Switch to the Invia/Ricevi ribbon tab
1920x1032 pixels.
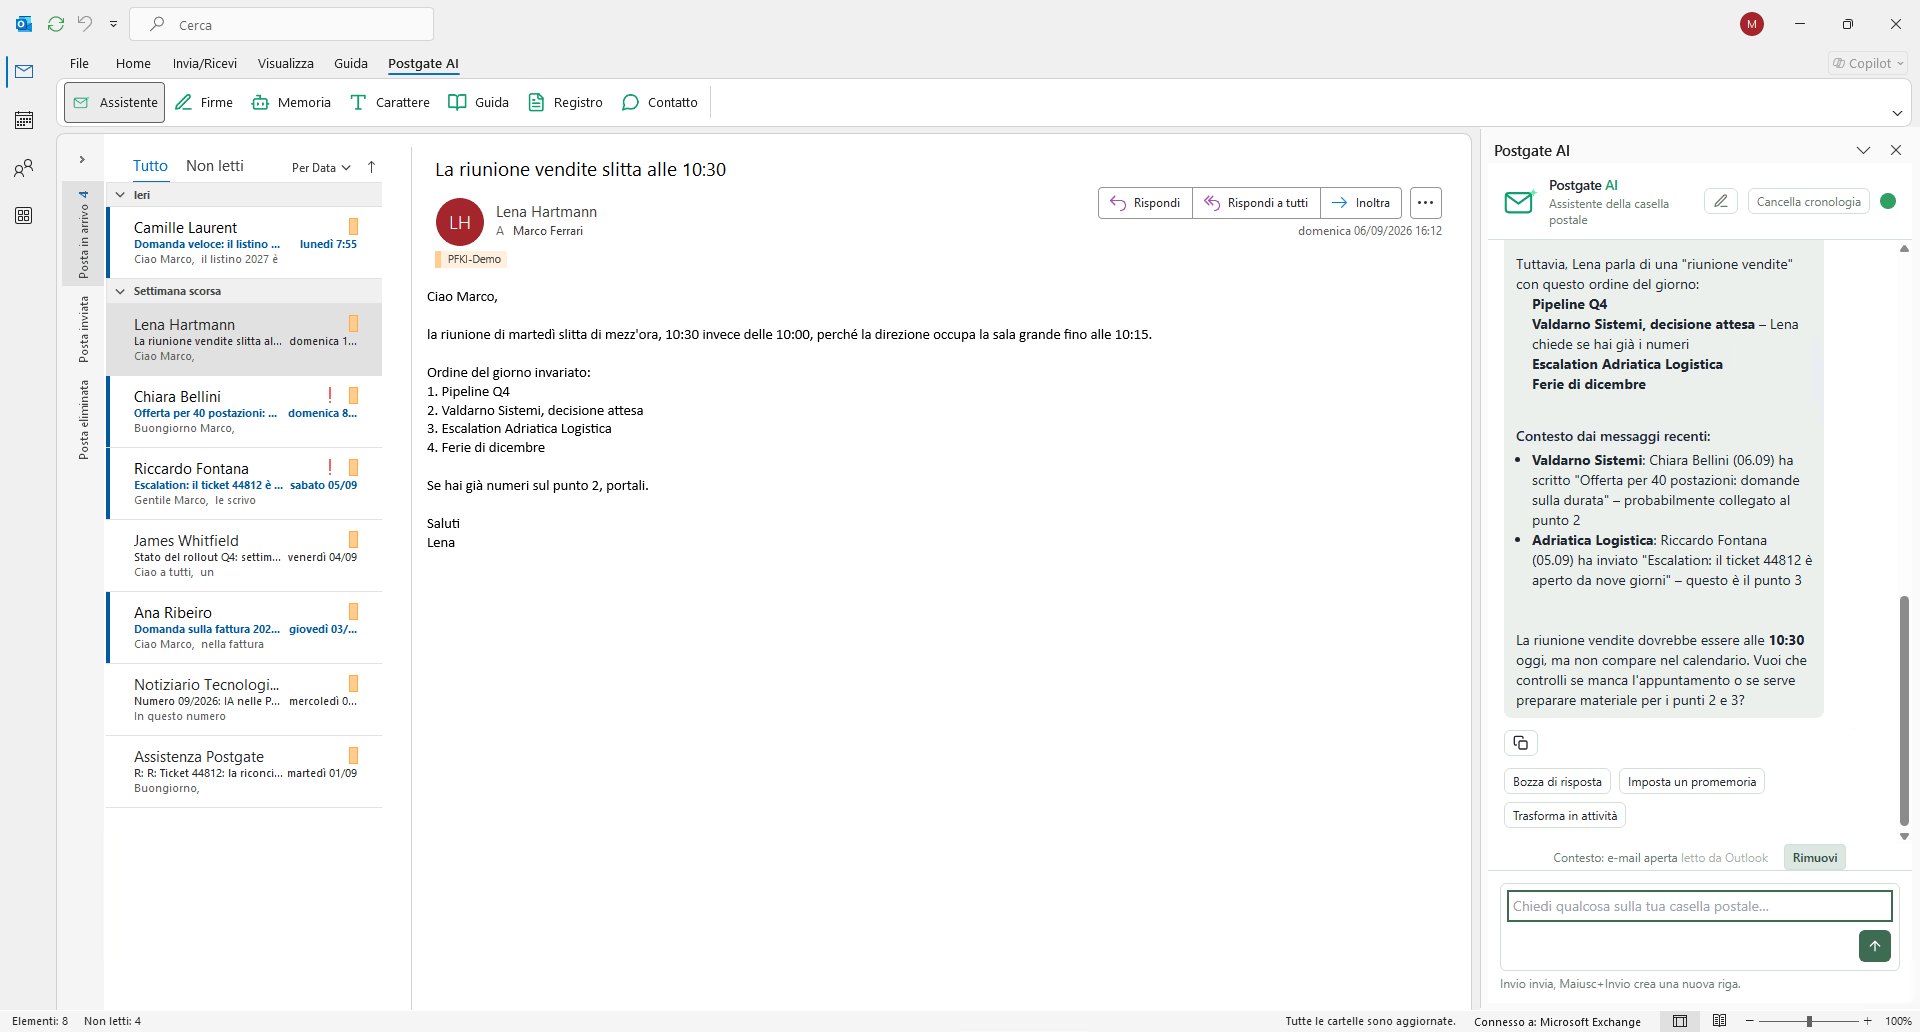[x=205, y=63]
